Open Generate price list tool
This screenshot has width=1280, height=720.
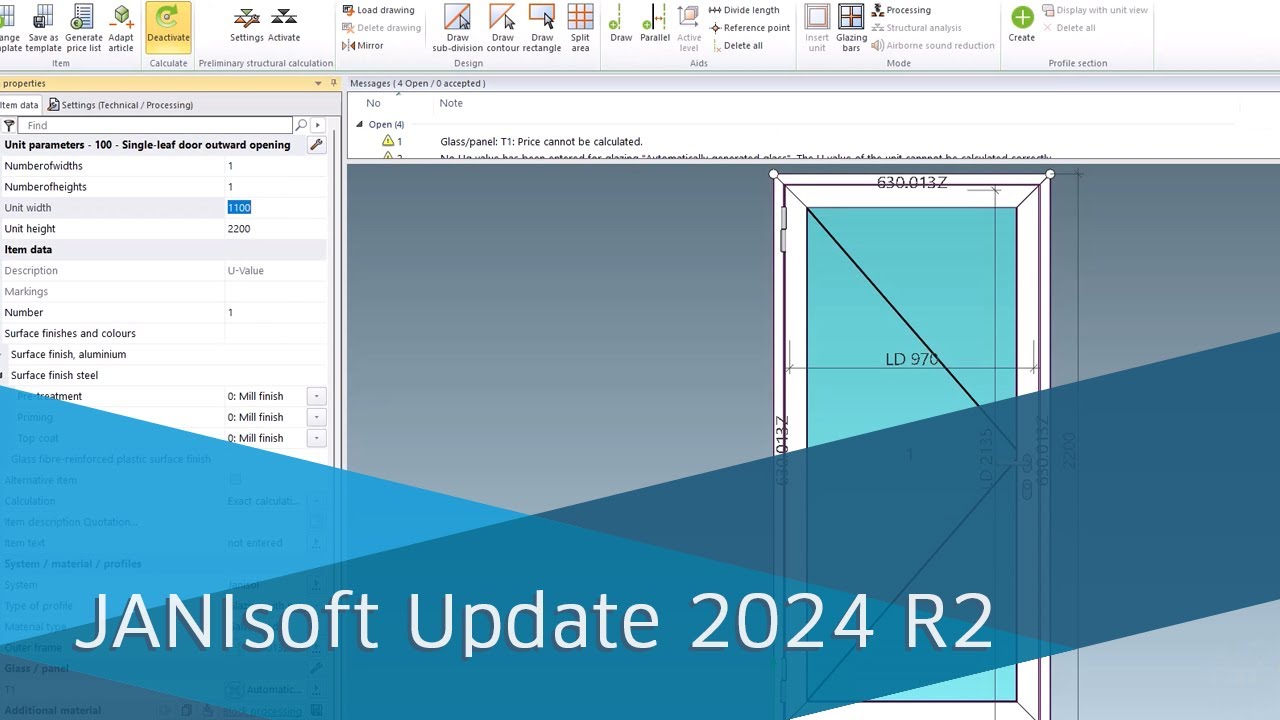[x=84, y=28]
